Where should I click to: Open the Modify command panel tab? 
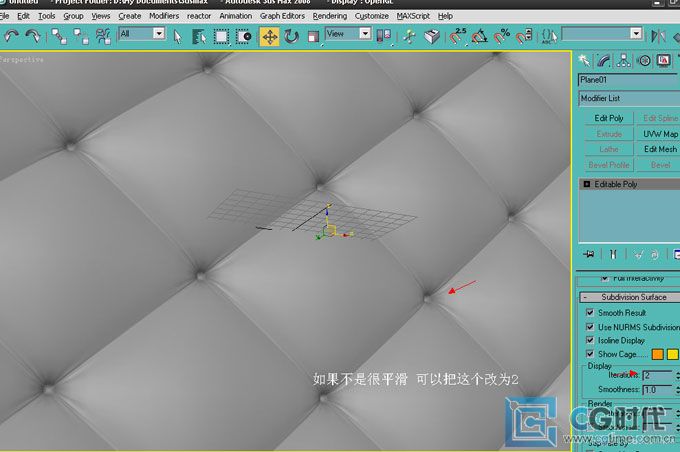point(603,60)
